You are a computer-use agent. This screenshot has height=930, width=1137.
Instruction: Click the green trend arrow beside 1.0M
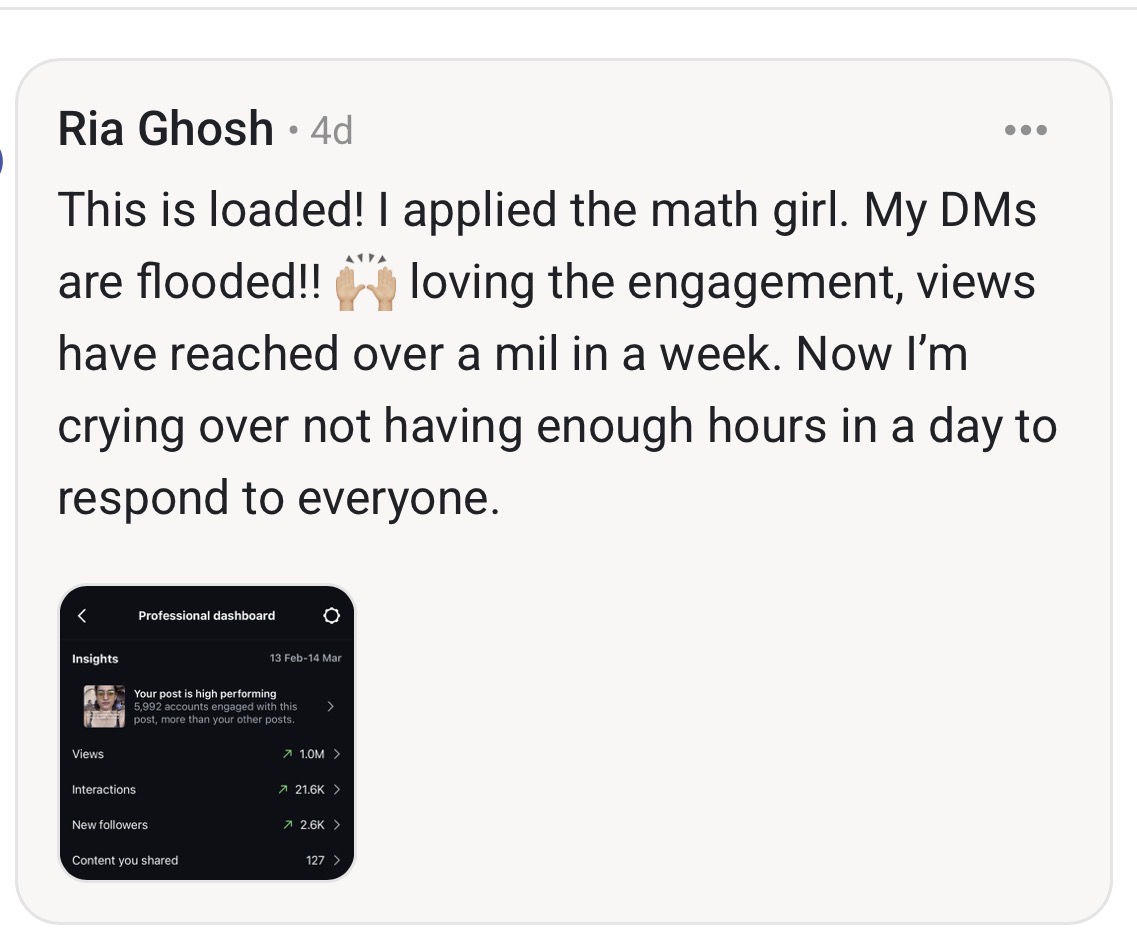pos(288,754)
